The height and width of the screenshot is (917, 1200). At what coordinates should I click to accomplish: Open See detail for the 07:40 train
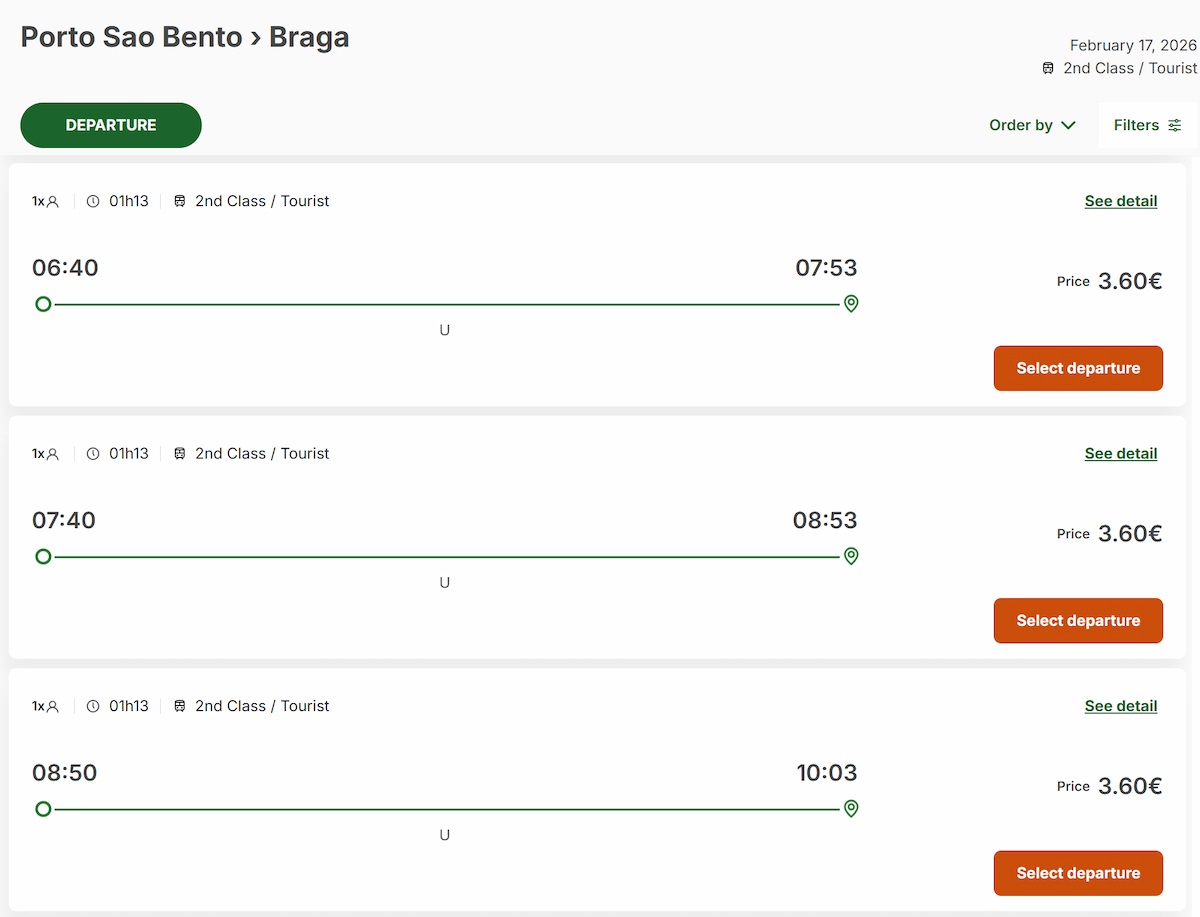(1120, 454)
